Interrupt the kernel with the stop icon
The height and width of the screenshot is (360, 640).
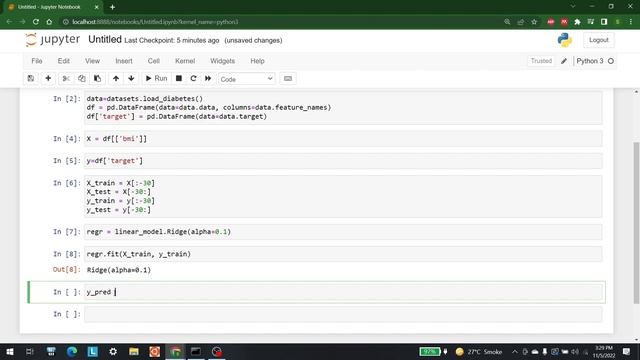[x=179, y=78]
